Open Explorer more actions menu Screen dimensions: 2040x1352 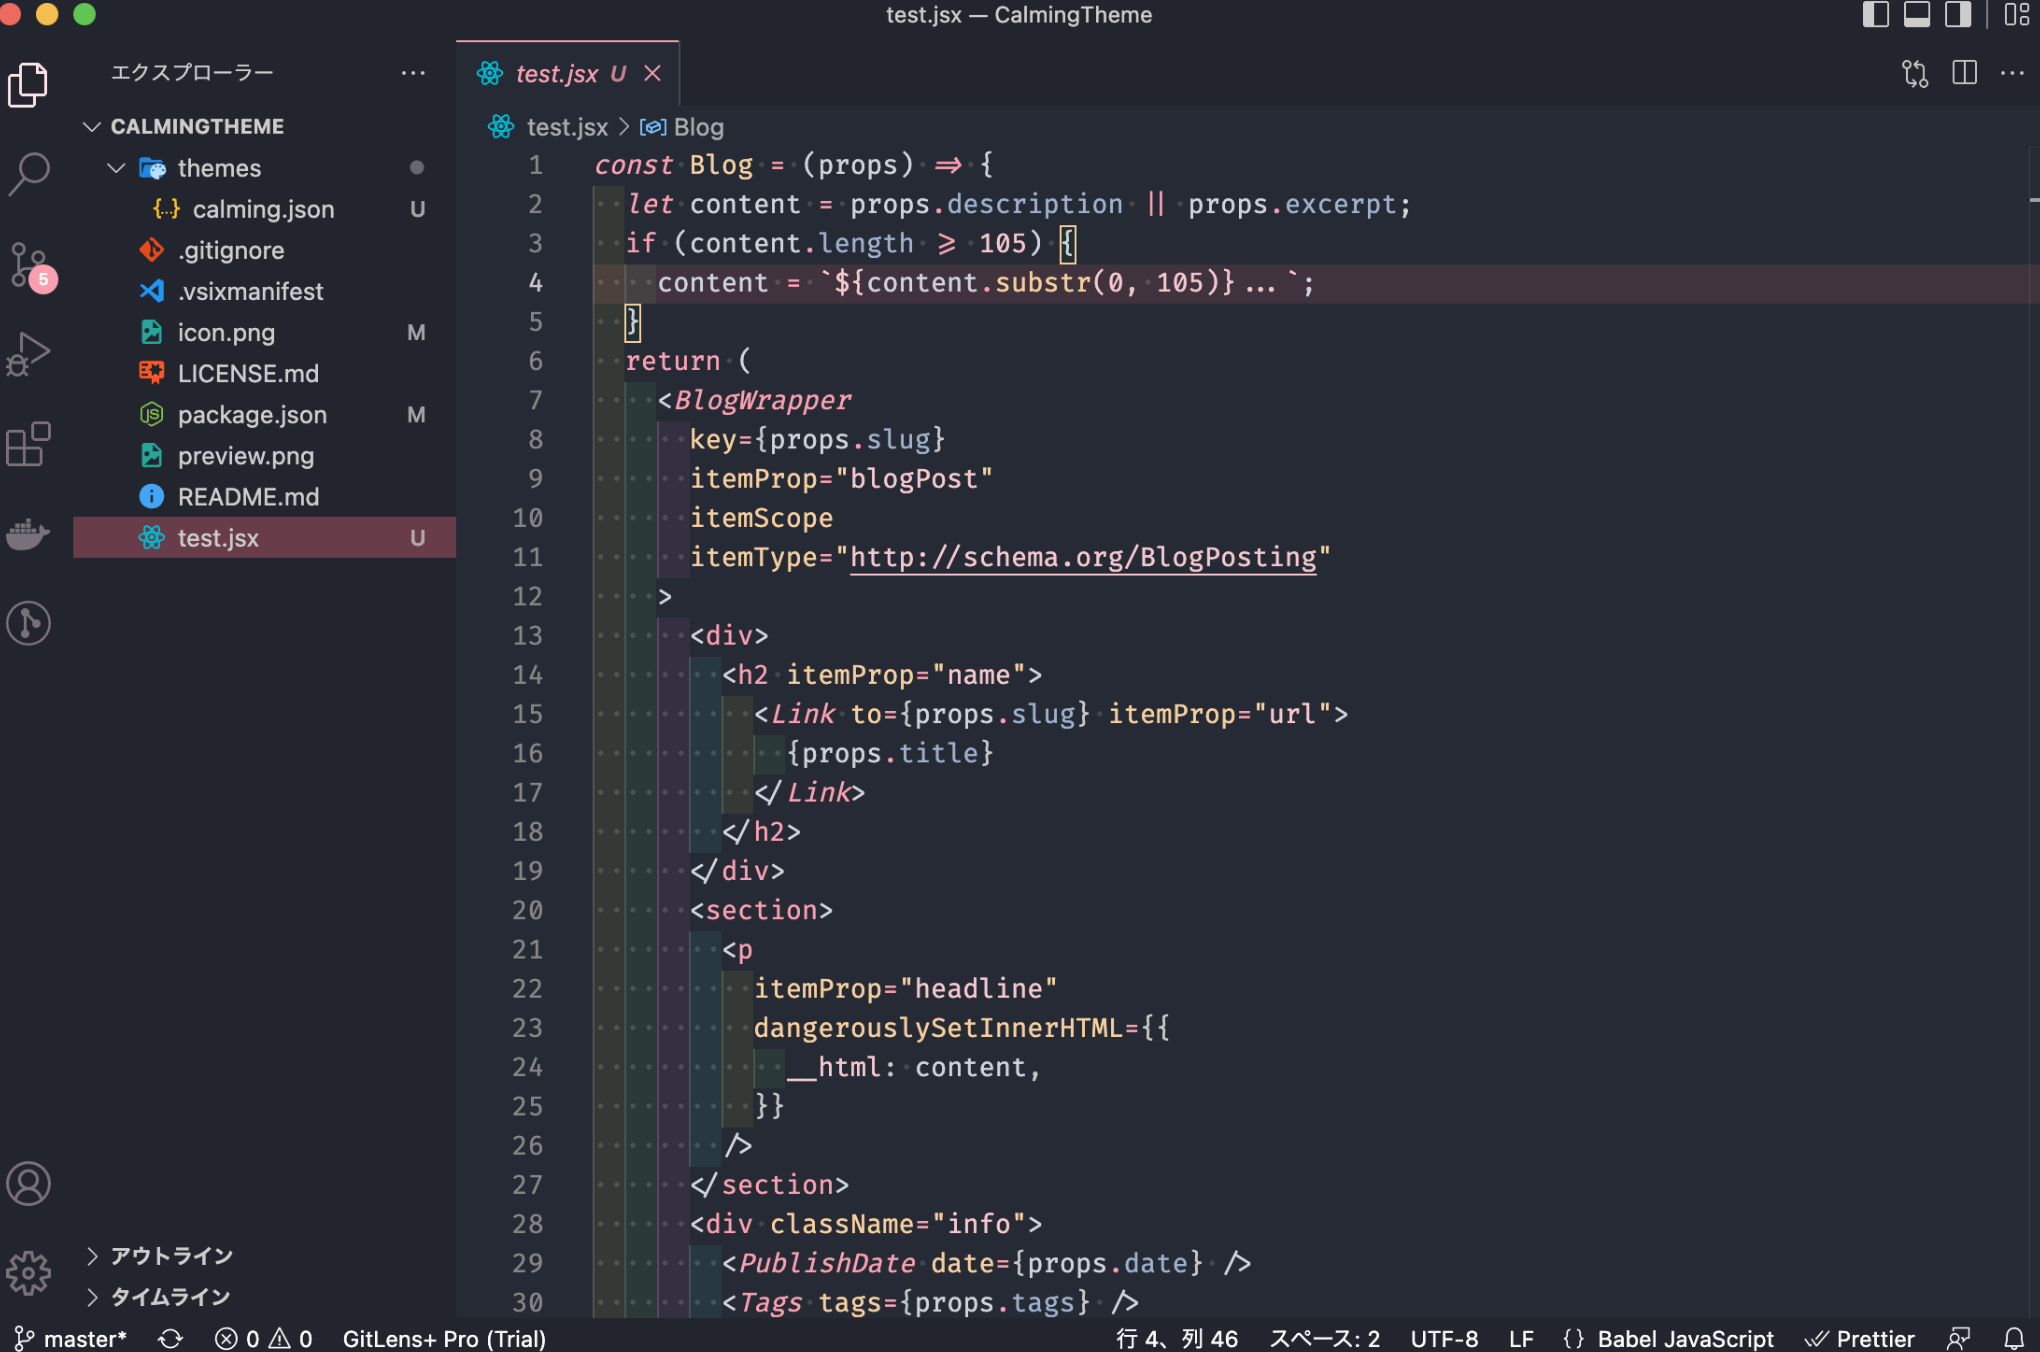(x=413, y=73)
